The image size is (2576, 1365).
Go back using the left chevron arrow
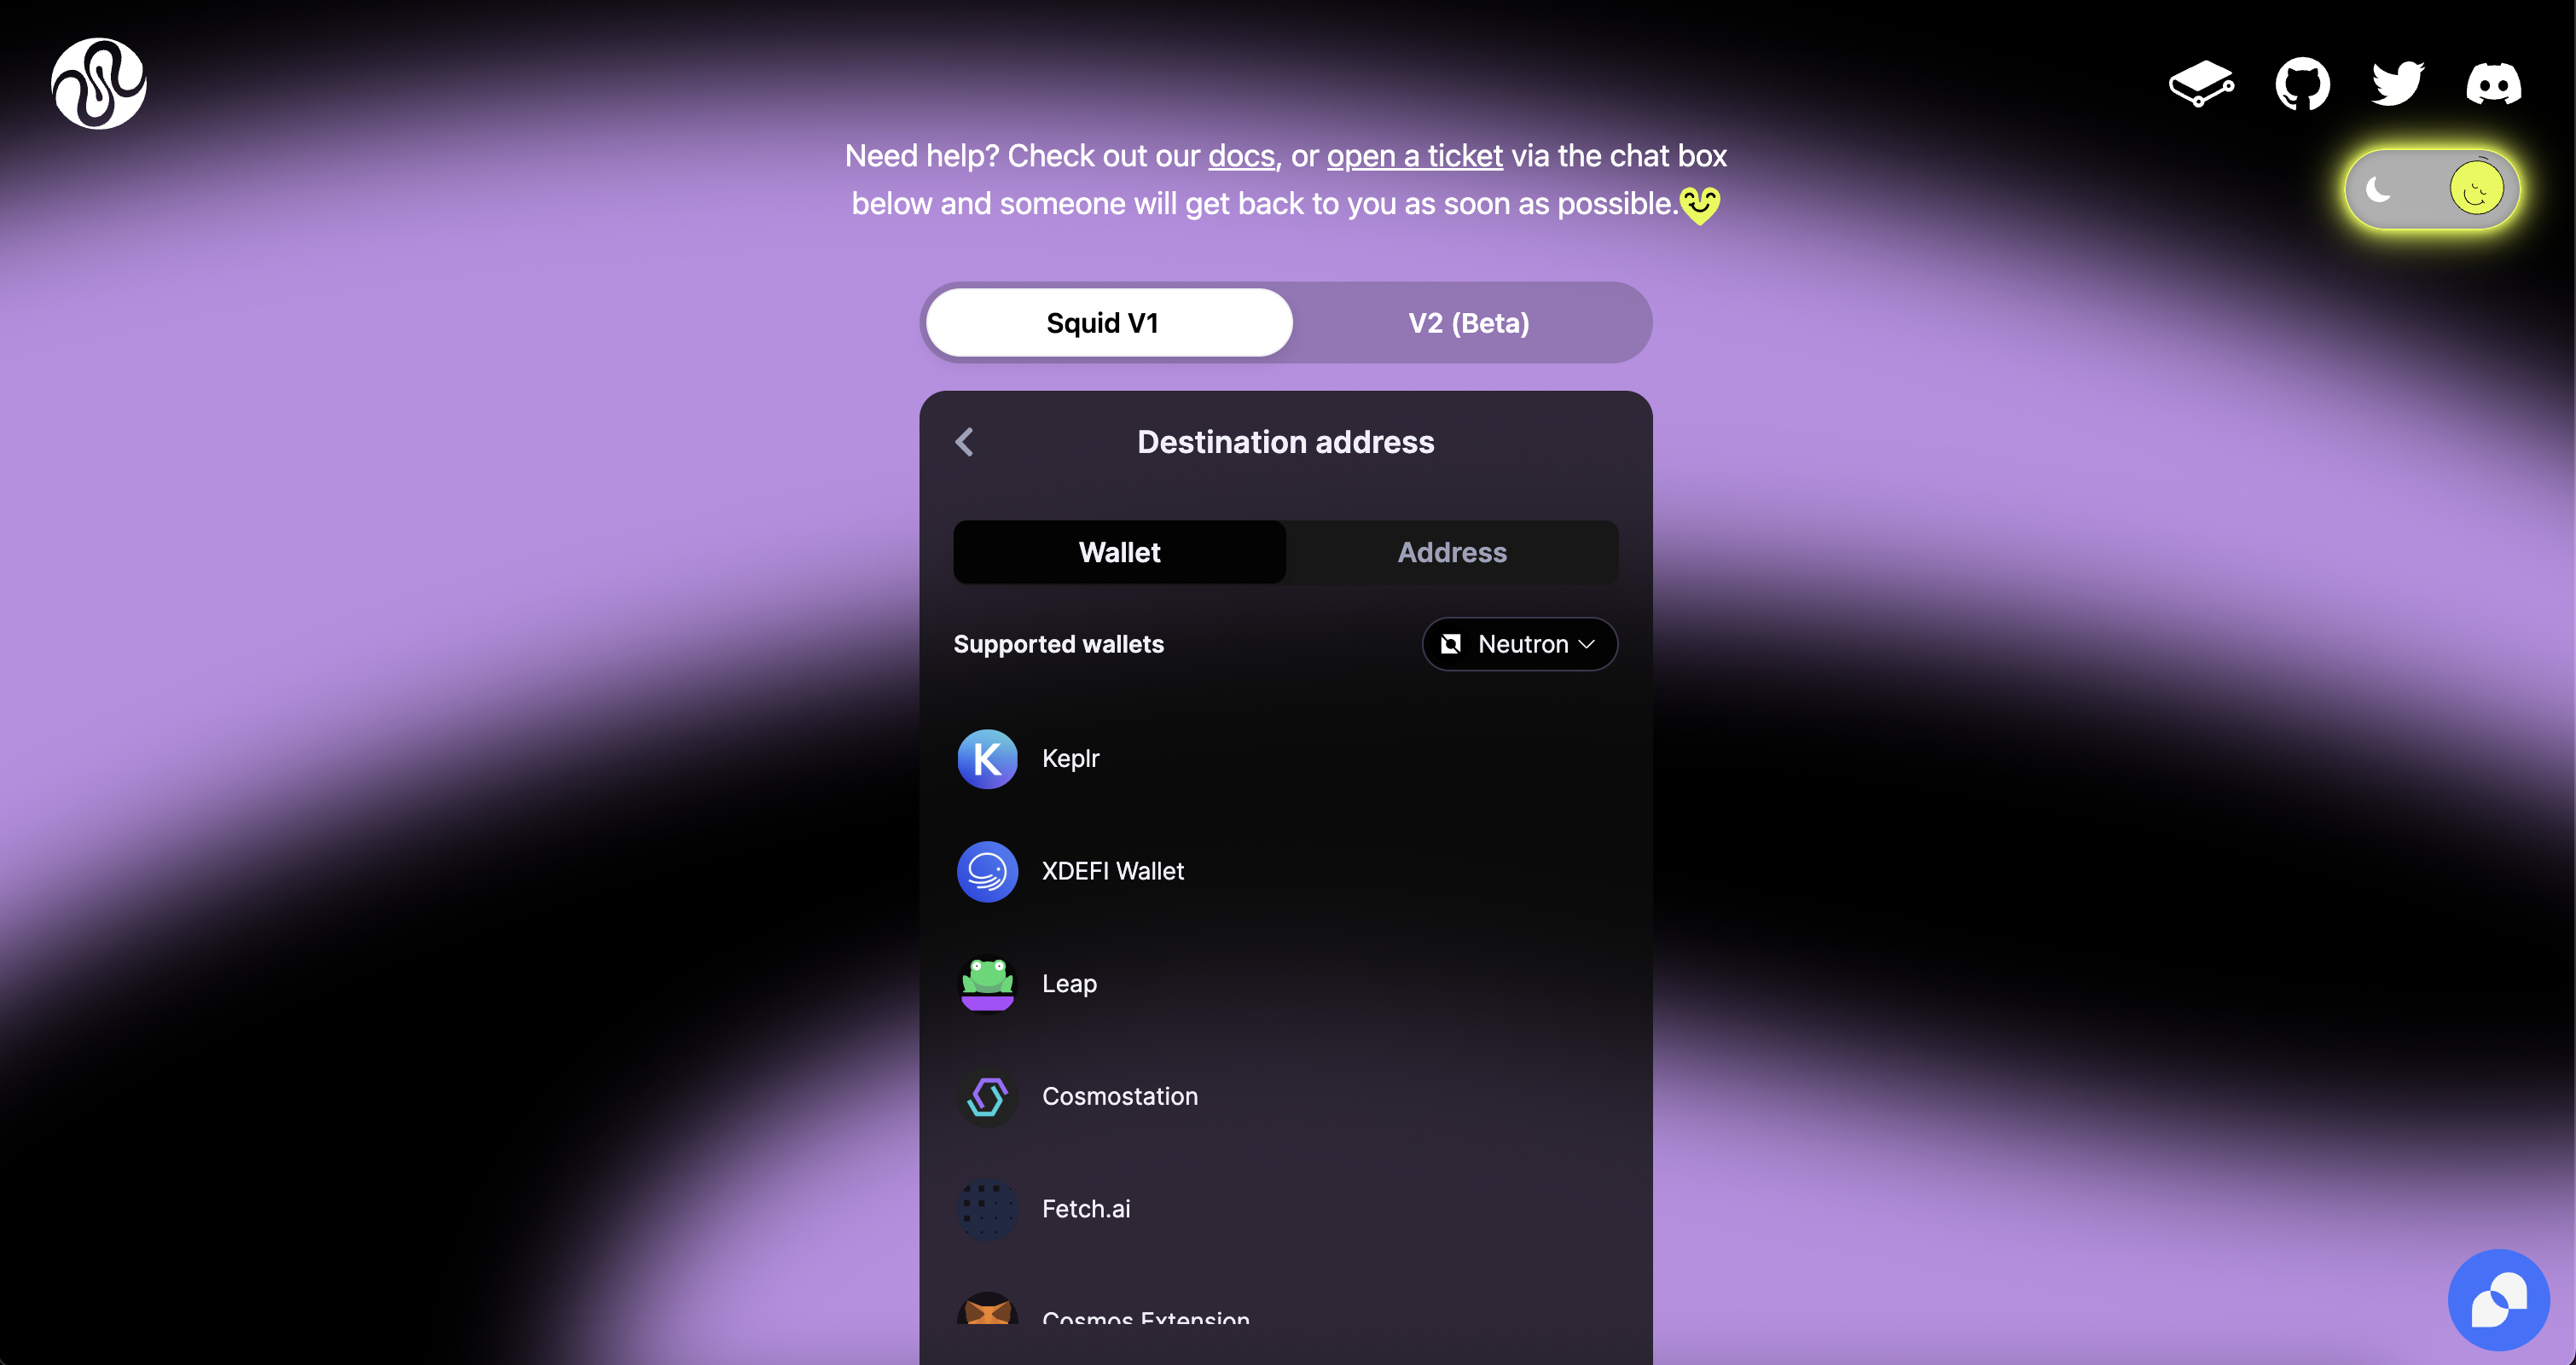pos(964,442)
